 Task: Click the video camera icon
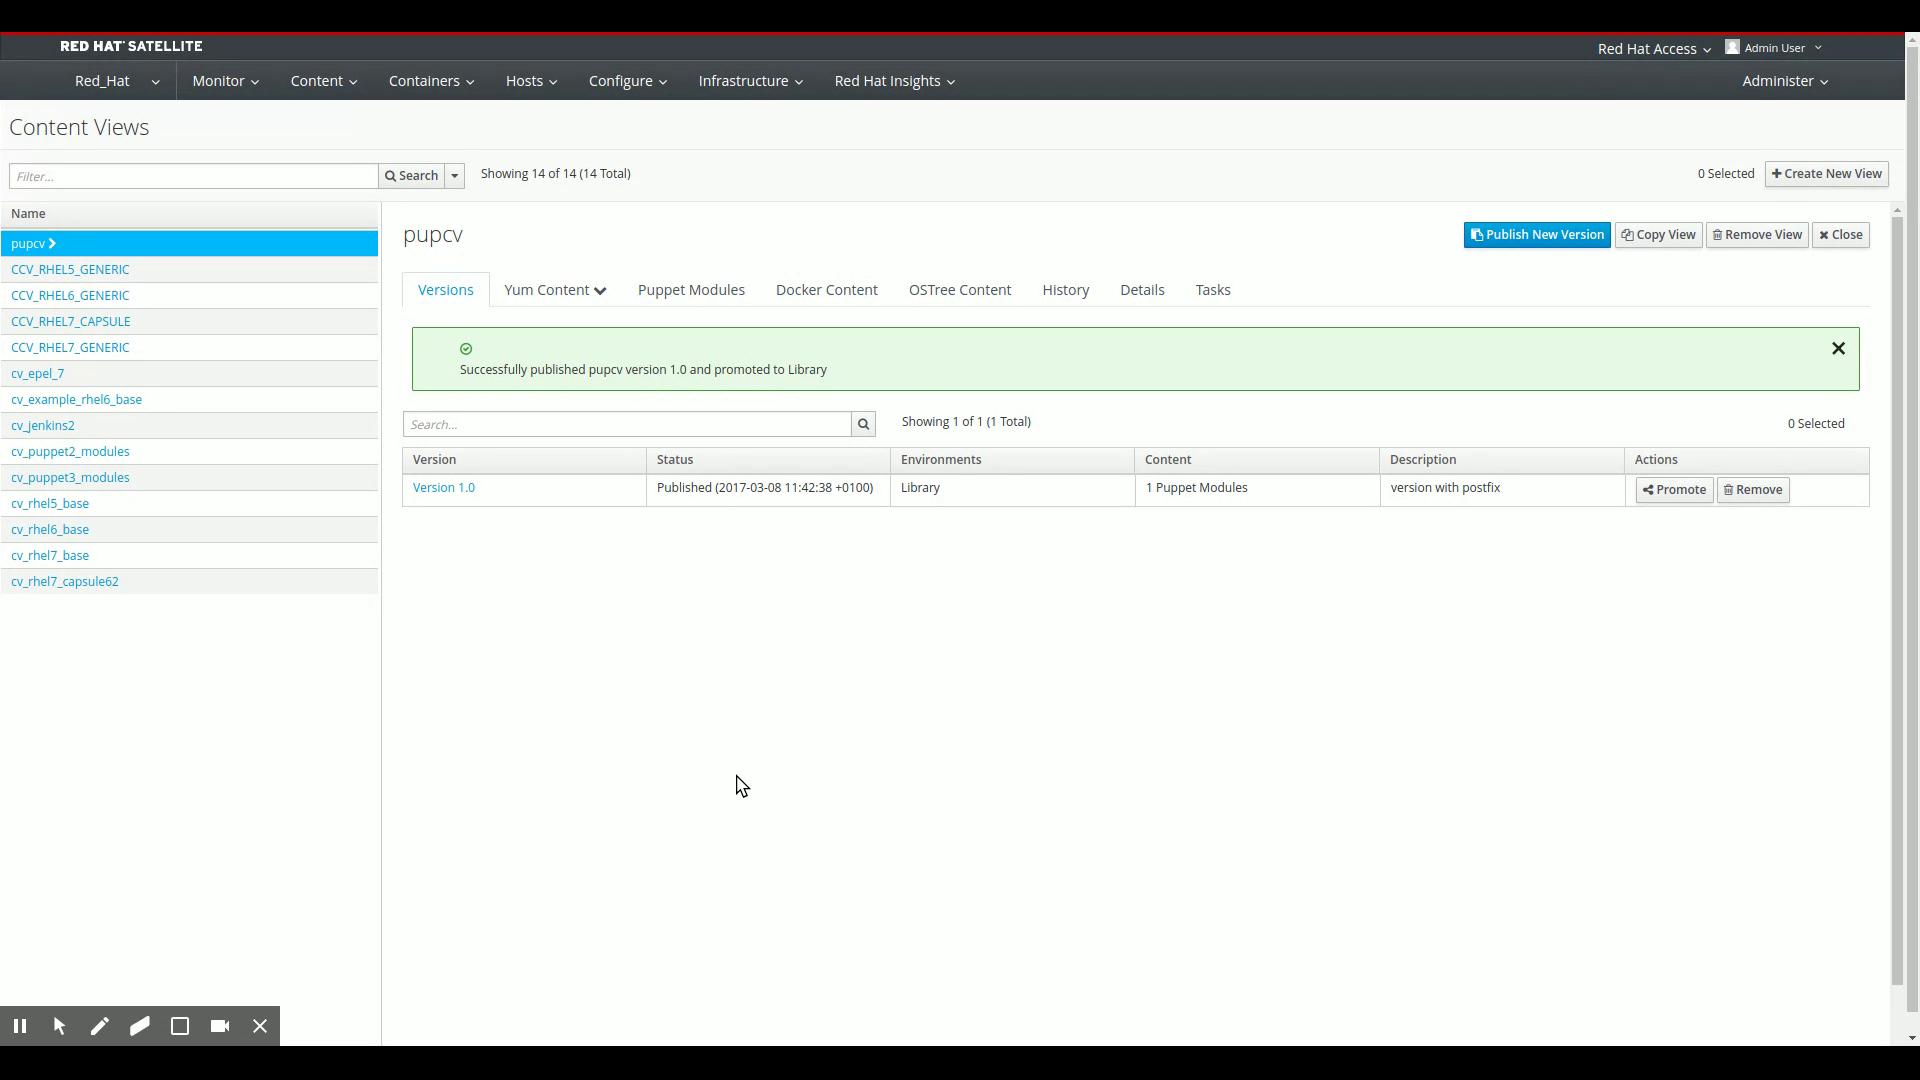(x=220, y=1026)
